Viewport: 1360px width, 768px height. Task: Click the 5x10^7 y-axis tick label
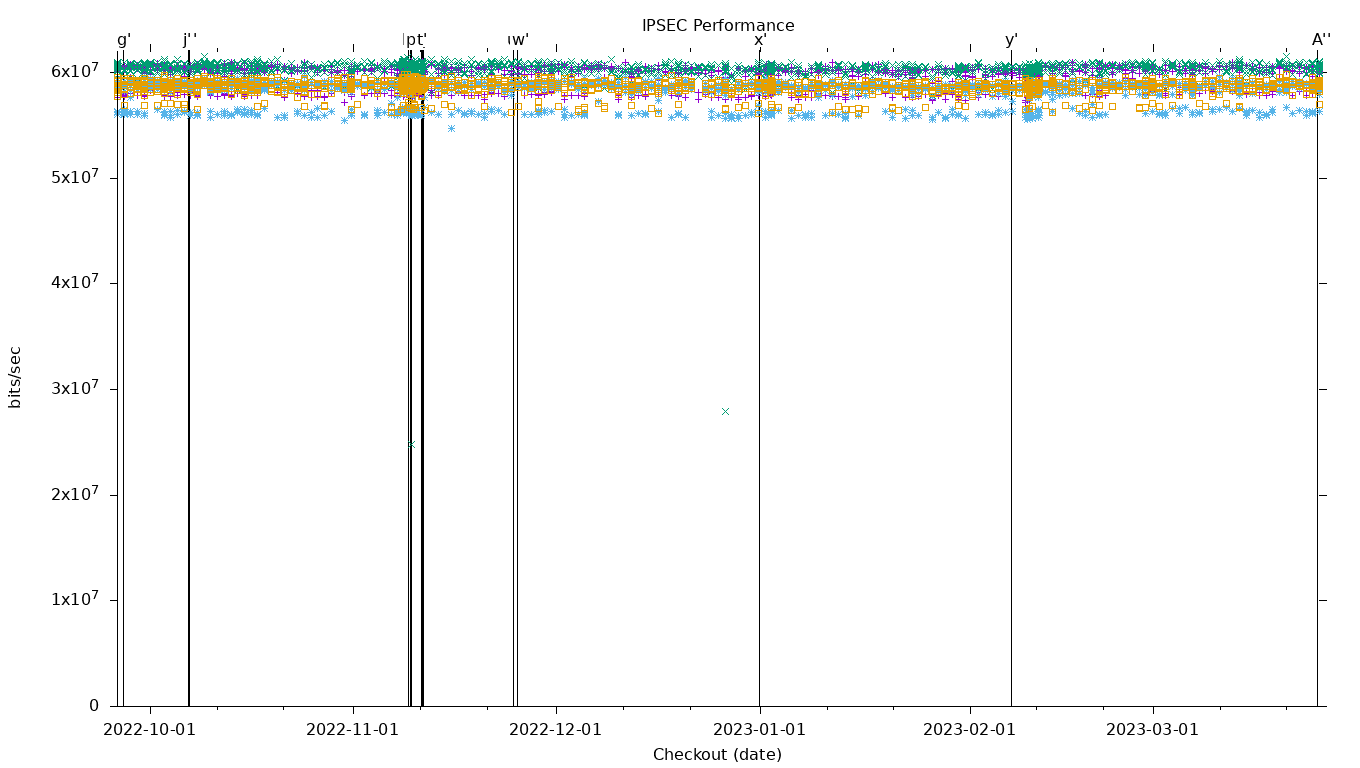point(75,176)
